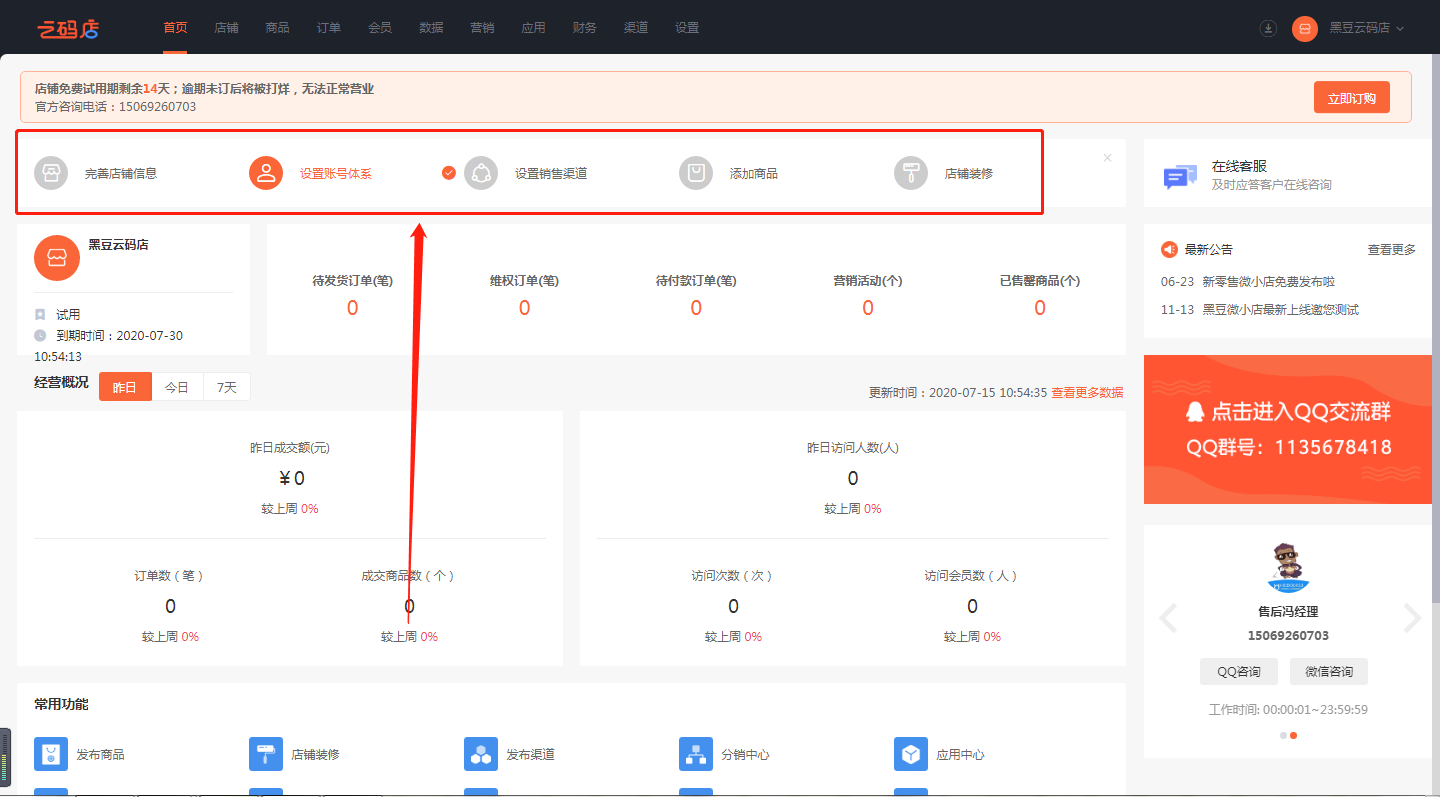Click the 设置账号体系 user icon
This screenshot has height=797, width=1440.
(266, 173)
